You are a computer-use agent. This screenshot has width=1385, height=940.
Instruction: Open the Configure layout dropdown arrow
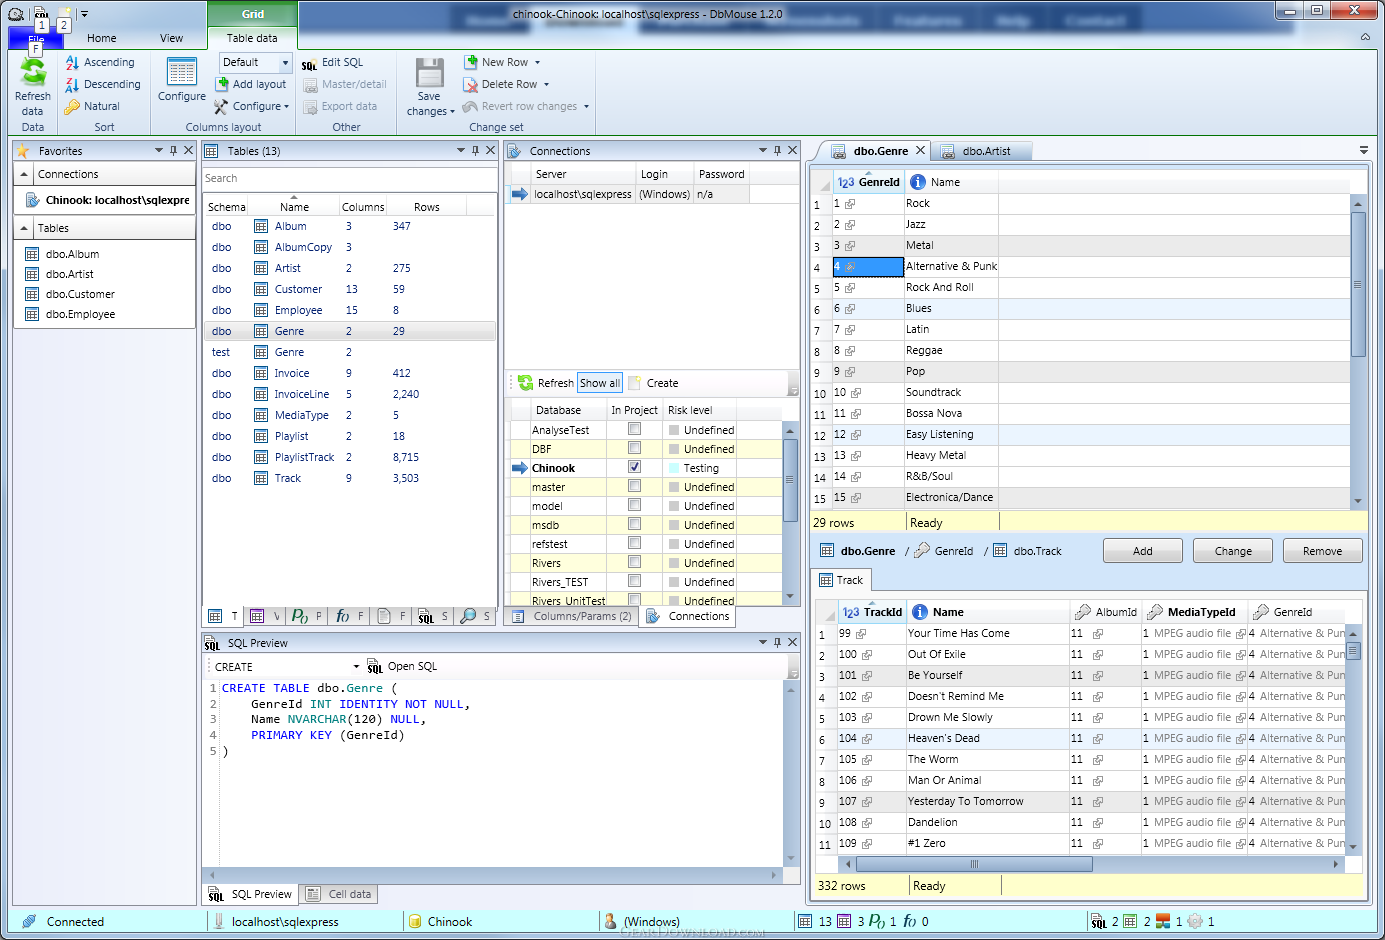point(286,107)
